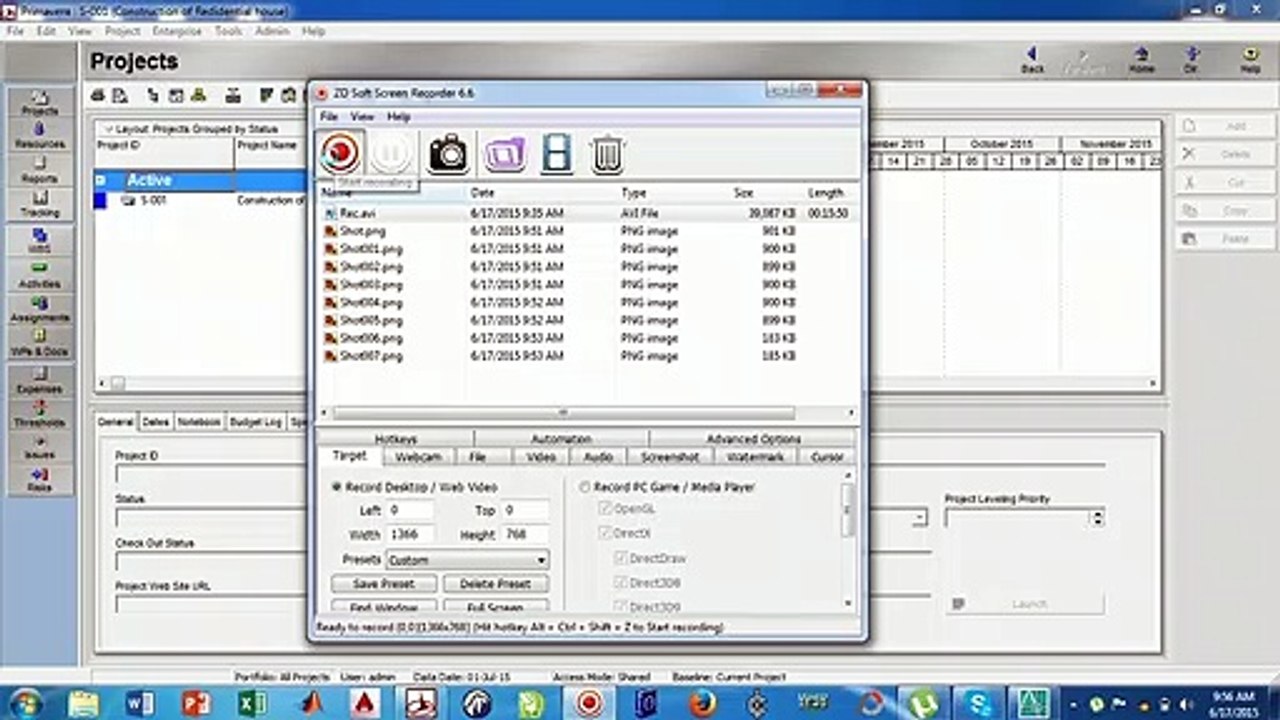The width and height of the screenshot is (1280, 720).
Task: Switch to the Webcam tab
Action: [x=418, y=456]
